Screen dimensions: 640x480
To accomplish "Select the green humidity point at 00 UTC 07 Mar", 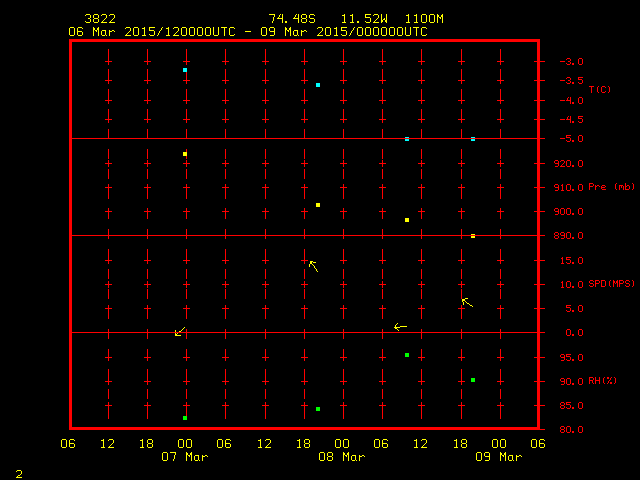I will click(185, 418).
